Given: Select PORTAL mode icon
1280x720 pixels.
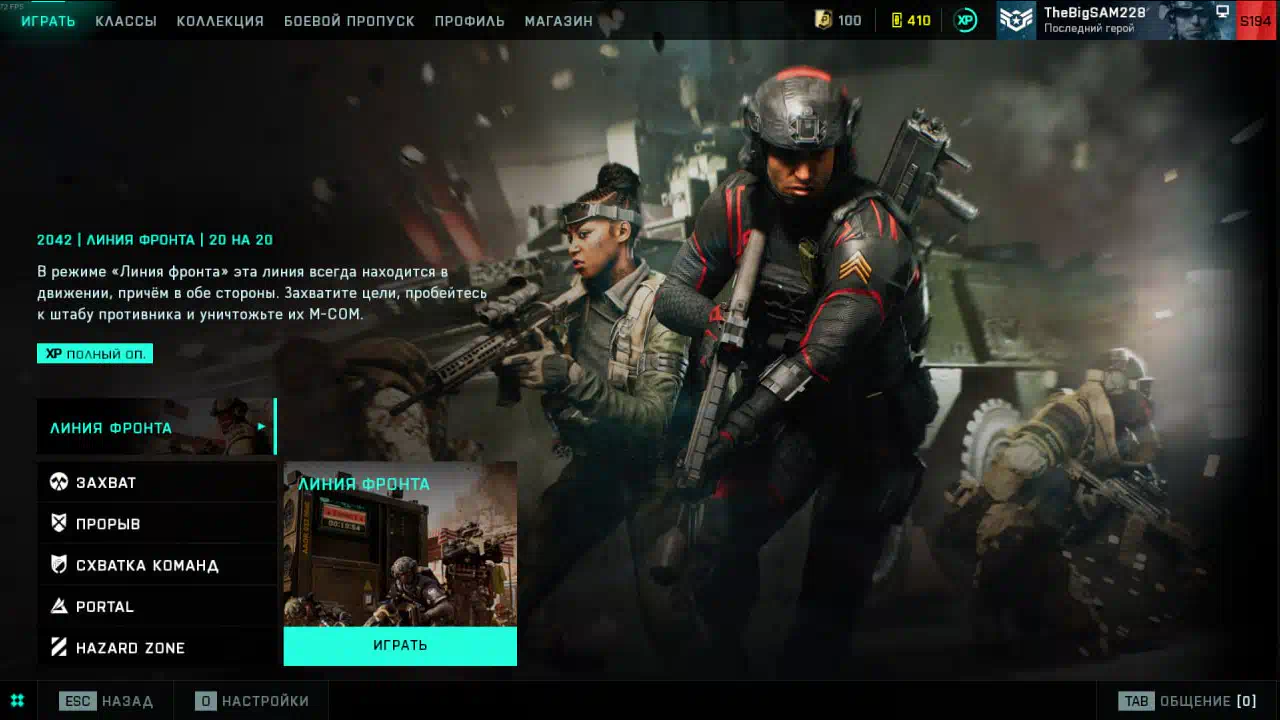Looking at the screenshot, I should (59, 606).
